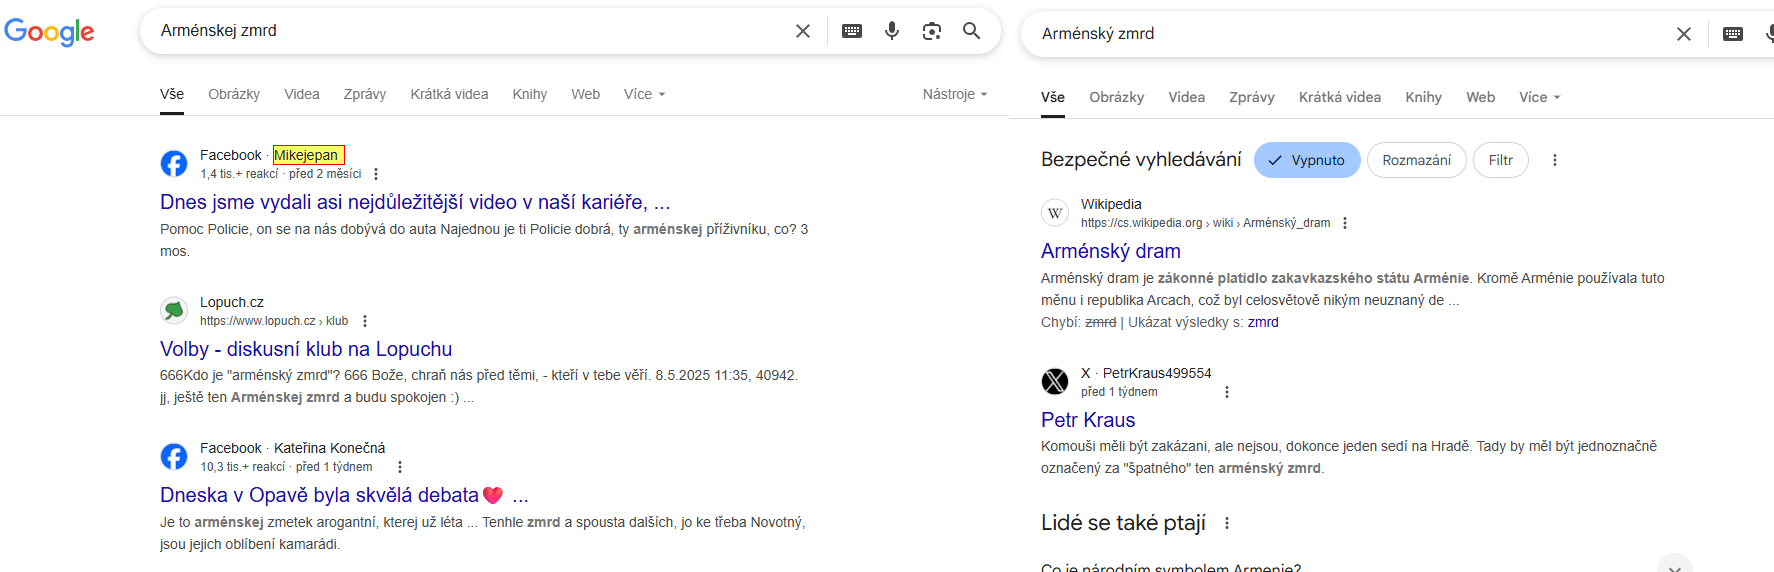
Task: Click the magnifying glass search button
Action: click(x=971, y=31)
